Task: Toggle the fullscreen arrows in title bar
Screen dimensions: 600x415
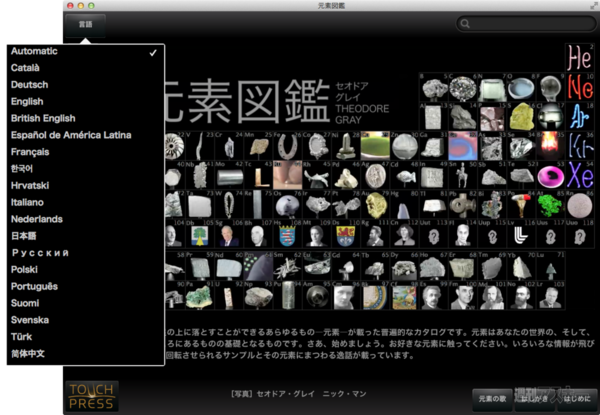Action: tap(593, 5)
